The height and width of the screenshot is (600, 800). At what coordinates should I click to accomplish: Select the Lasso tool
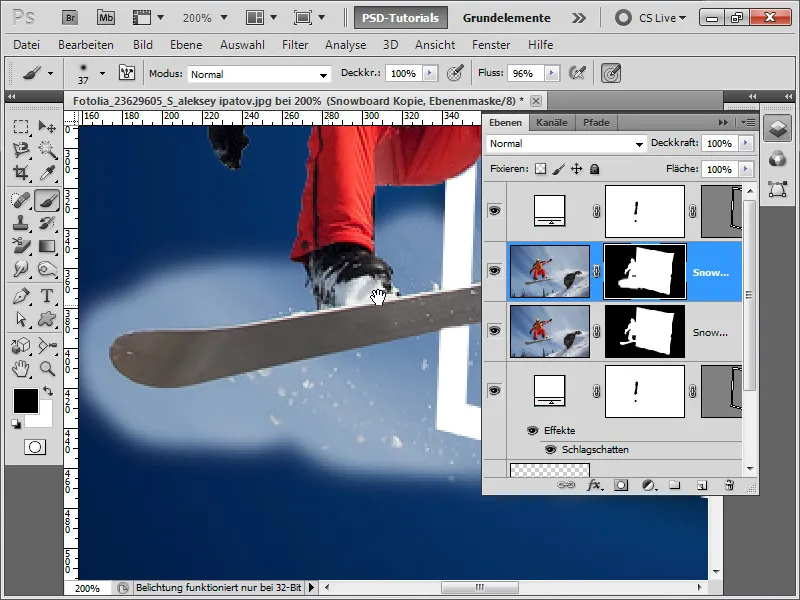[21, 149]
